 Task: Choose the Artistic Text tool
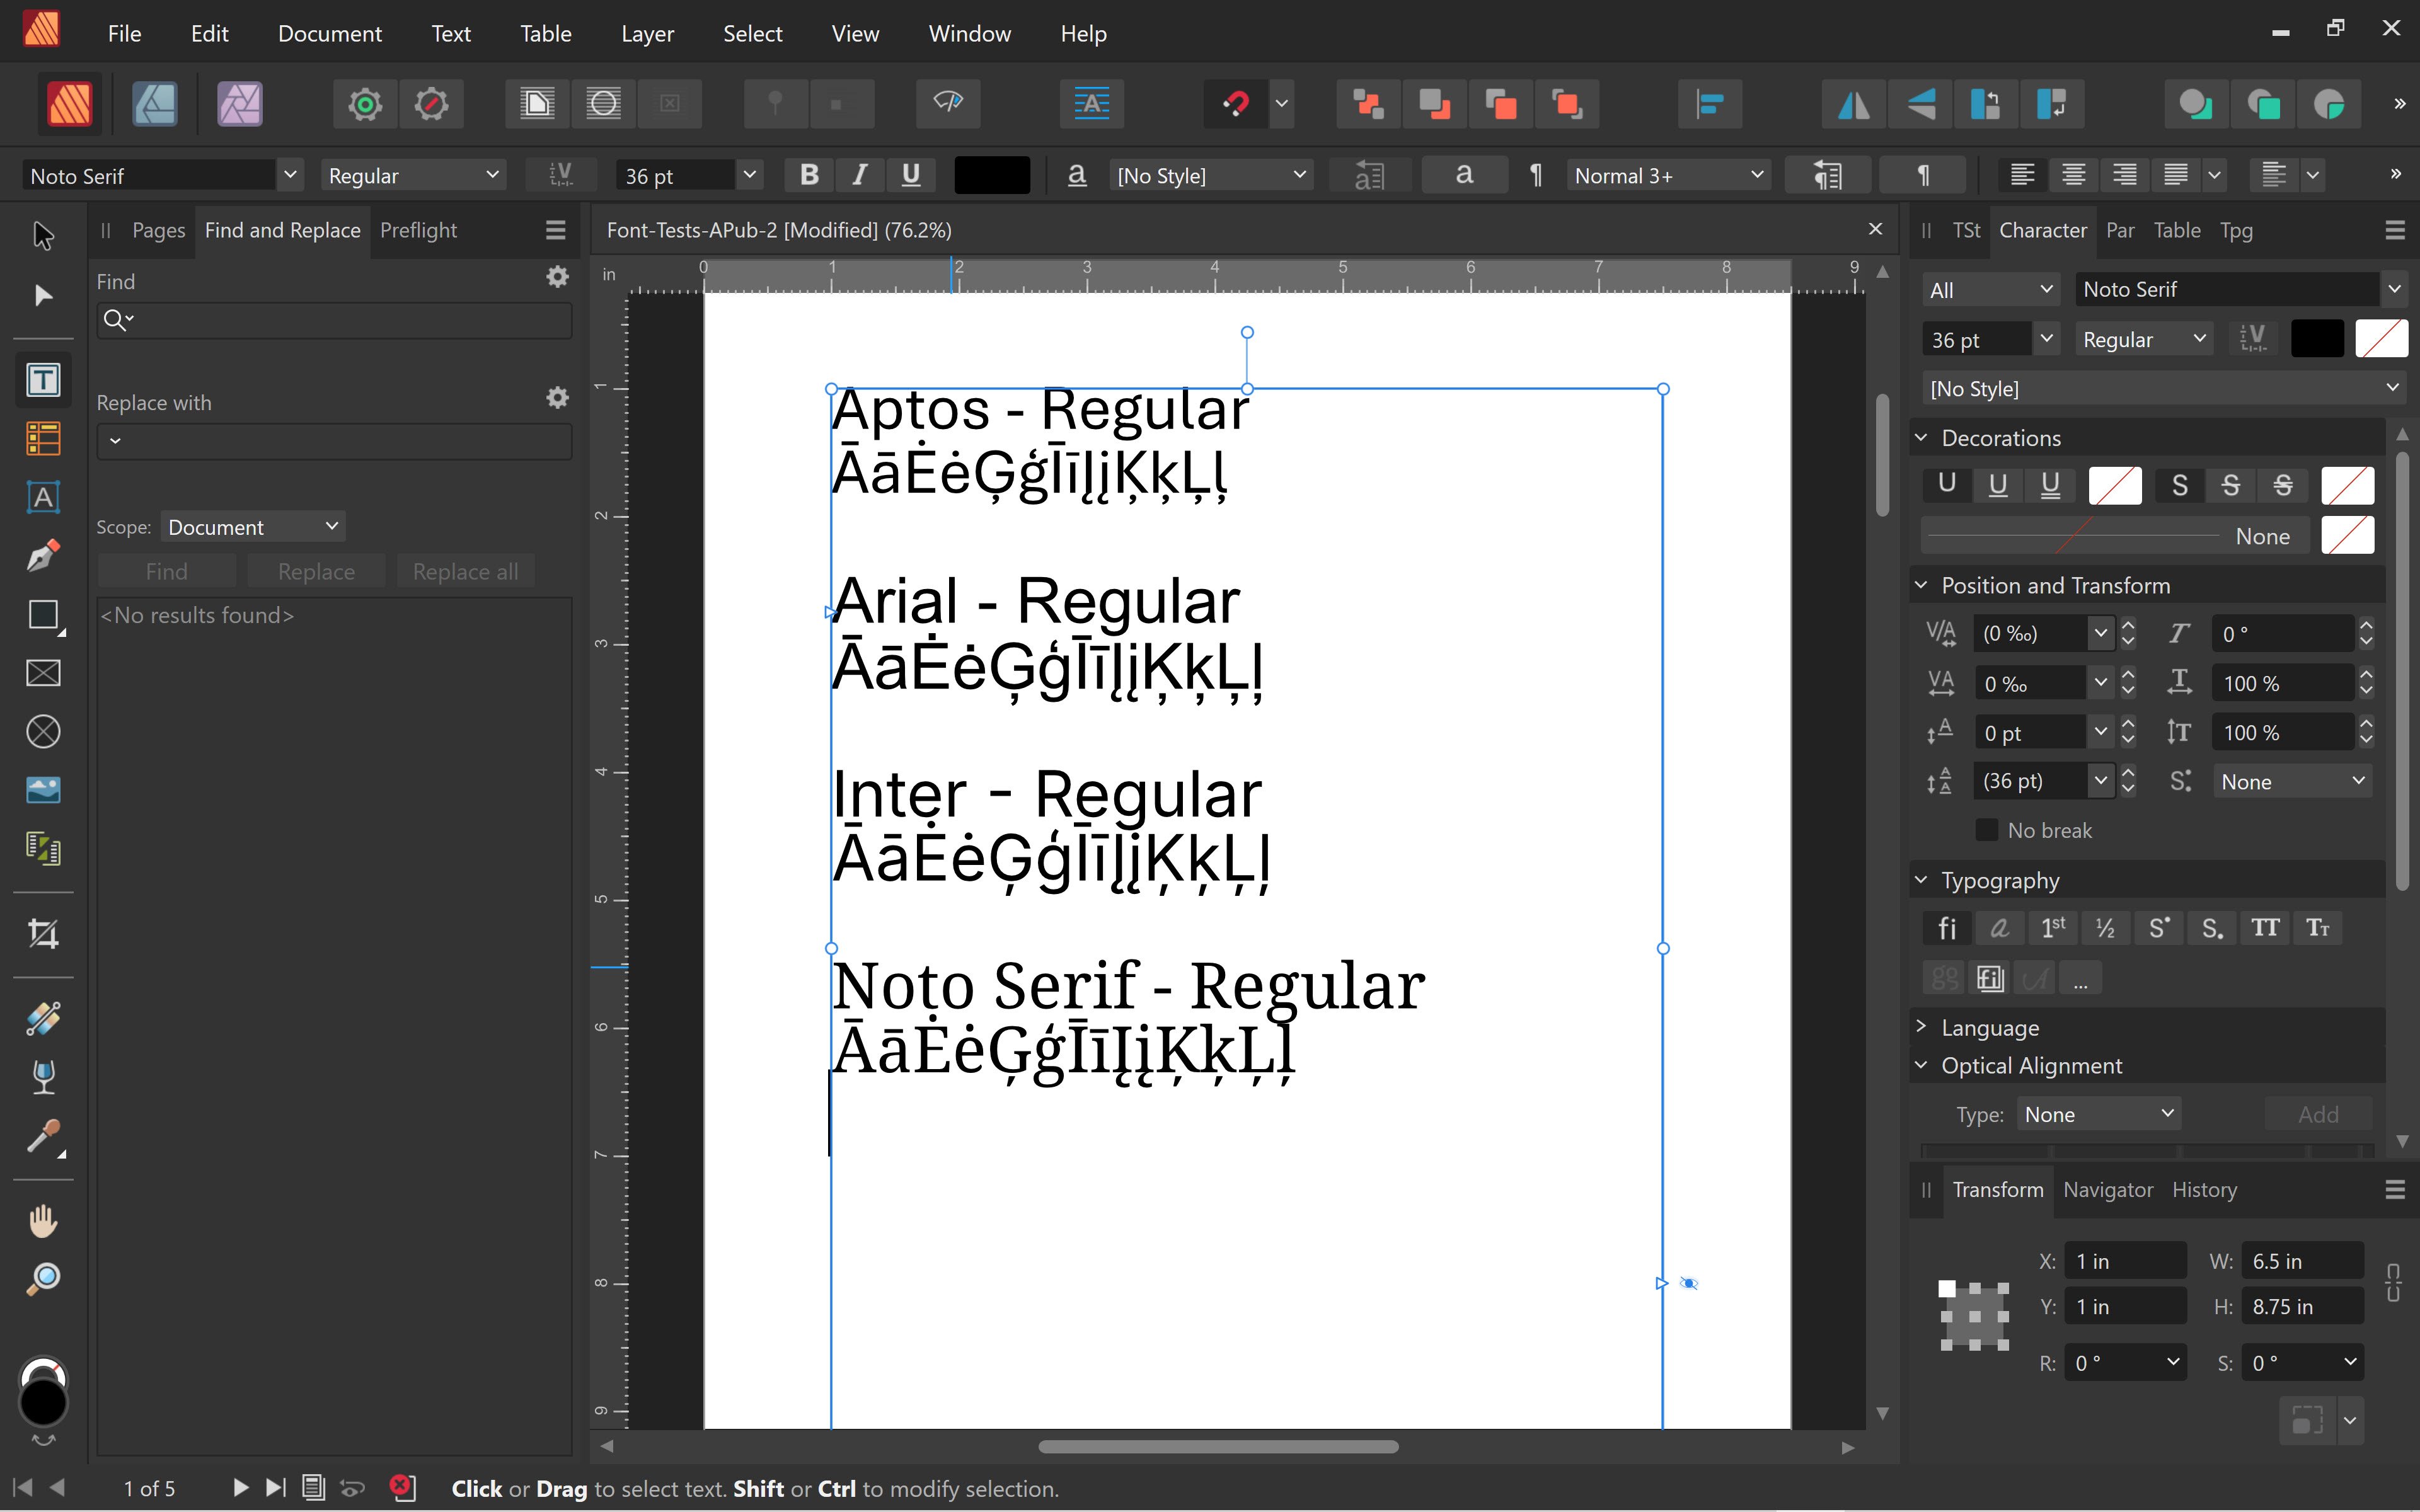click(43, 497)
